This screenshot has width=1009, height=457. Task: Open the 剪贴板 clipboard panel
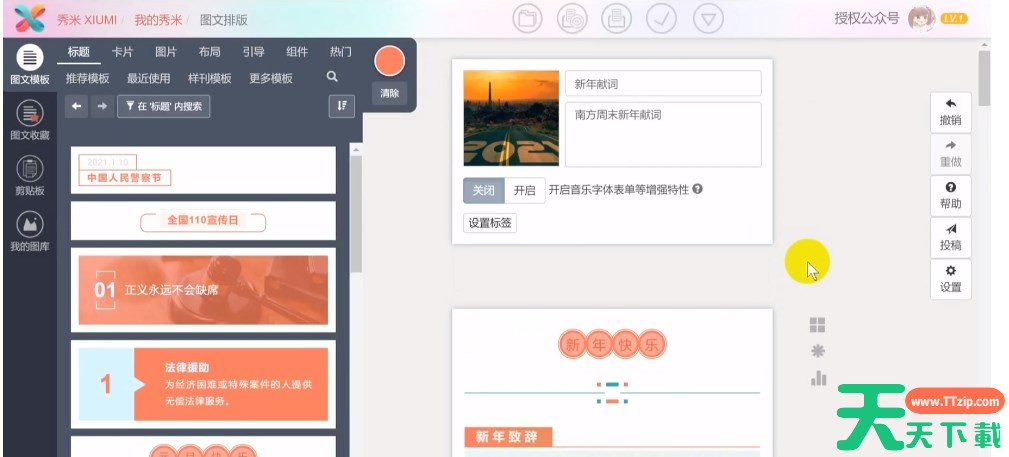pyautogui.click(x=29, y=176)
